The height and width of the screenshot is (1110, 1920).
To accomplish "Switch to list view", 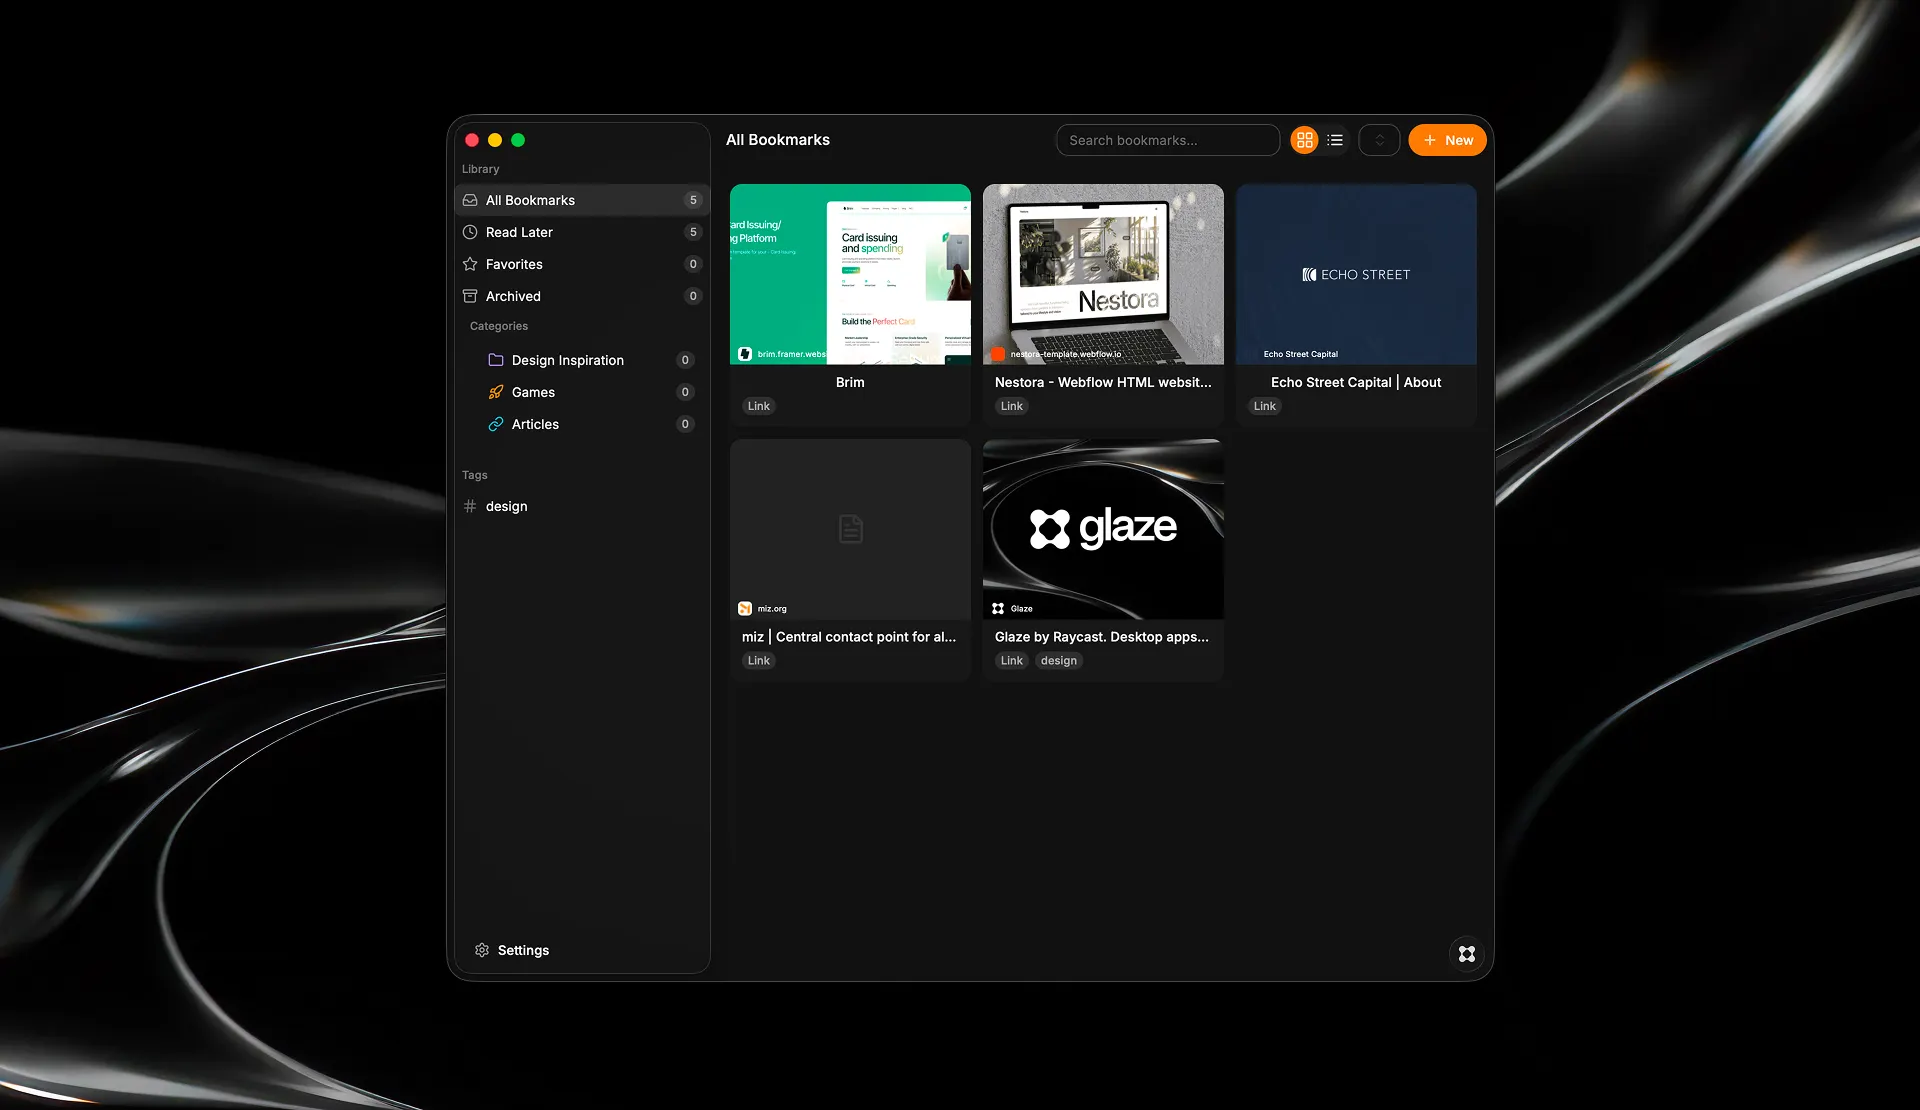I will [x=1335, y=140].
